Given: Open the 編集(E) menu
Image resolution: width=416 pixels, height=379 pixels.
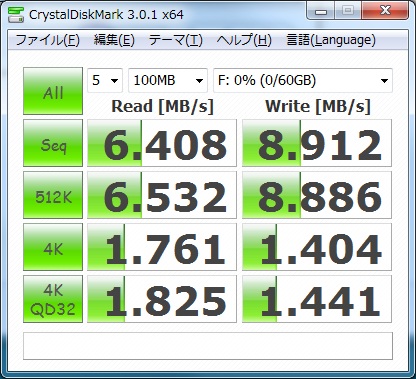Looking at the screenshot, I should [x=114, y=40].
